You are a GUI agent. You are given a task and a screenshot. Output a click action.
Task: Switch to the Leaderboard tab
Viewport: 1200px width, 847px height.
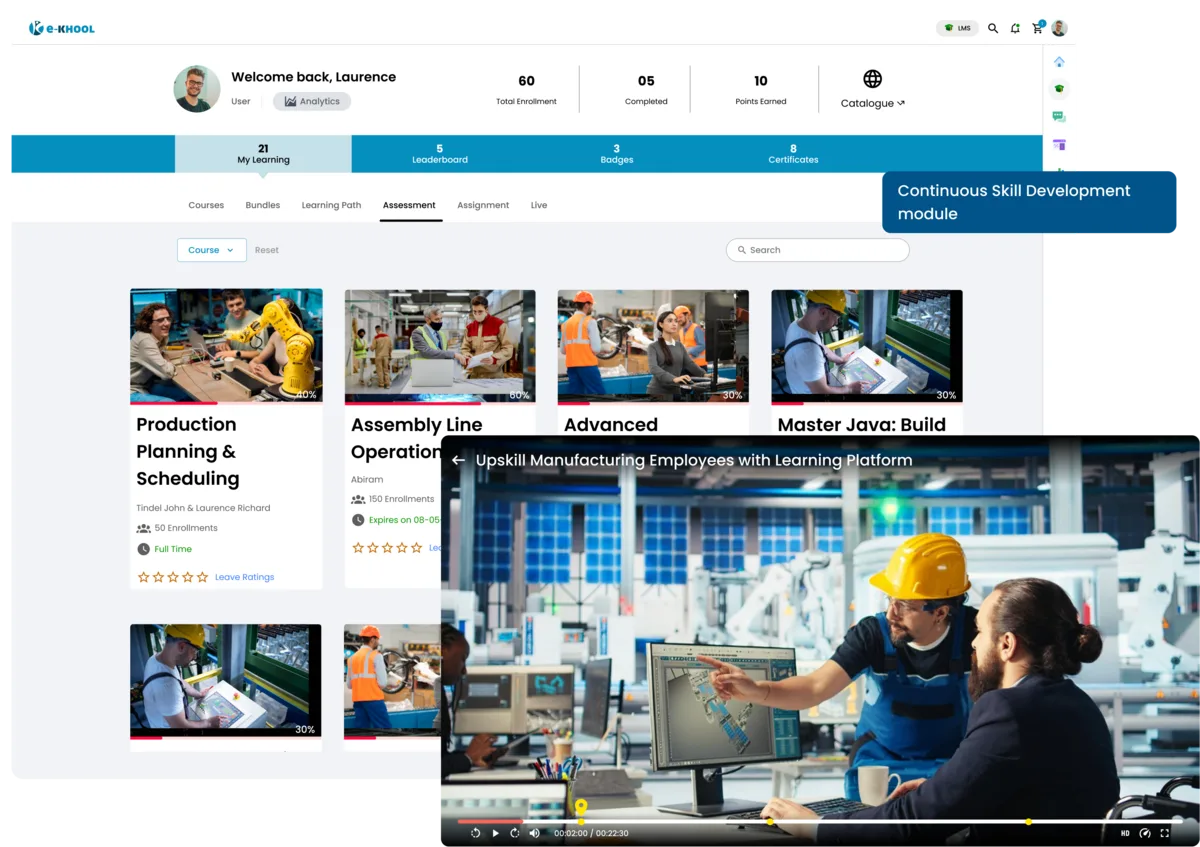pyautogui.click(x=440, y=153)
